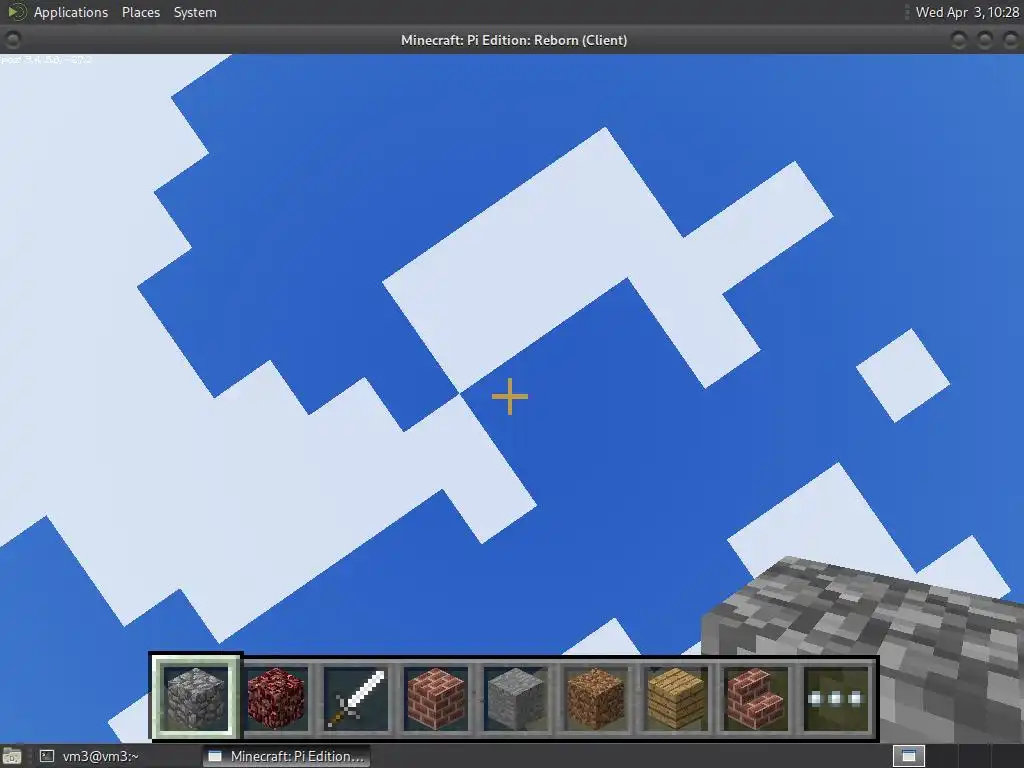Open the Applications menu
The height and width of the screenshot is (768, 1024).
71,12
